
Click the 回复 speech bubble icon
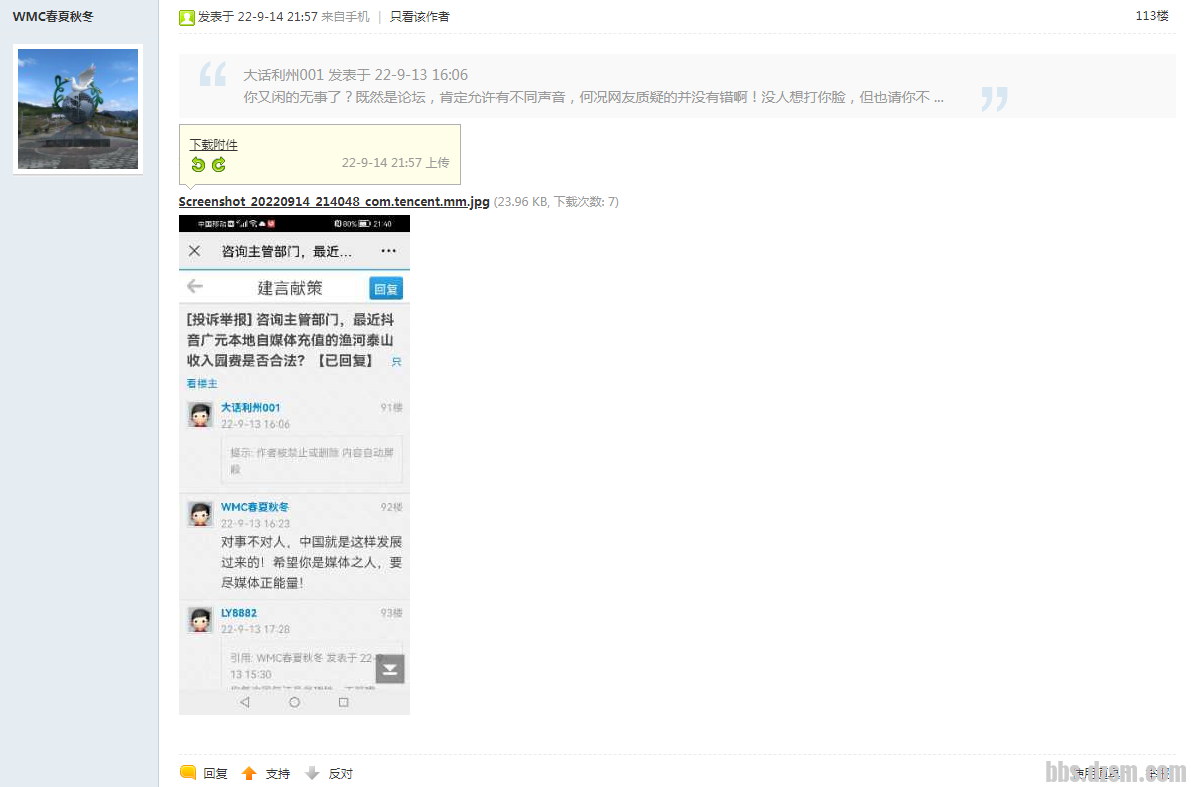tap(188, 773)
